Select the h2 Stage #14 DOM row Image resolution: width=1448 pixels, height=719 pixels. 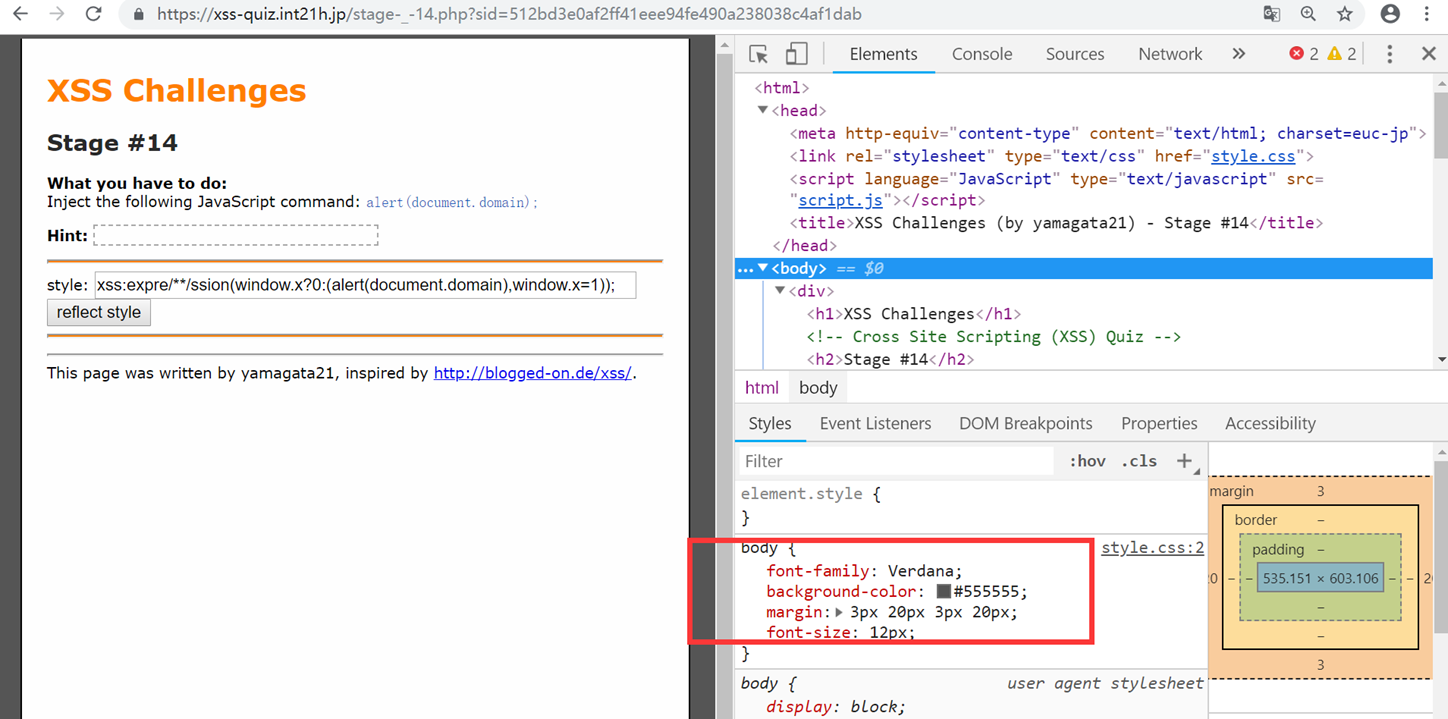point(890,359)
